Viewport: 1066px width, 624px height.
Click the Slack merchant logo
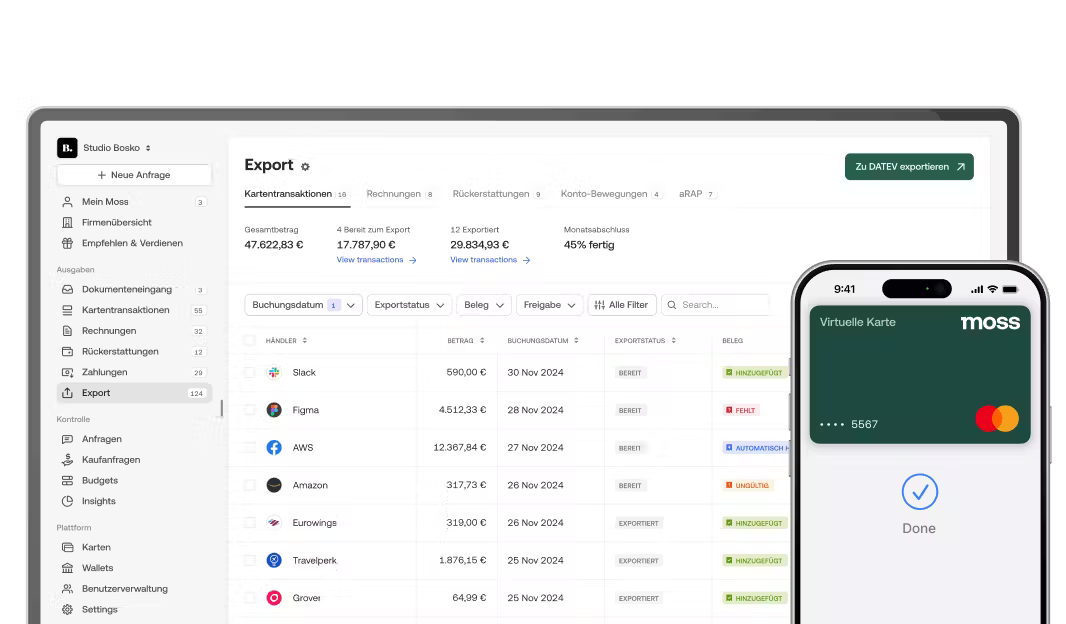[x=274, y=372]
